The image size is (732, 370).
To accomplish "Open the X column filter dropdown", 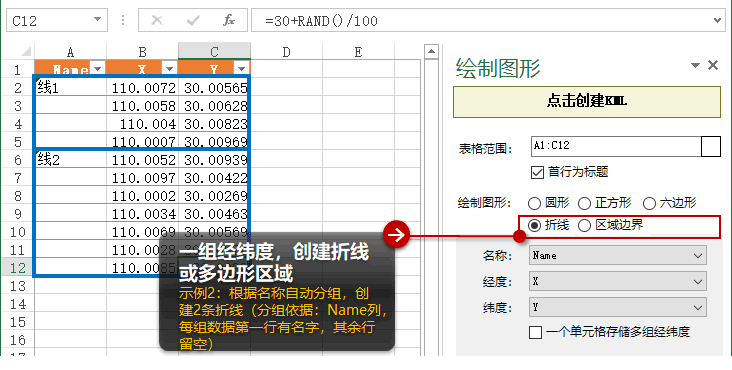I will point(169,70).
